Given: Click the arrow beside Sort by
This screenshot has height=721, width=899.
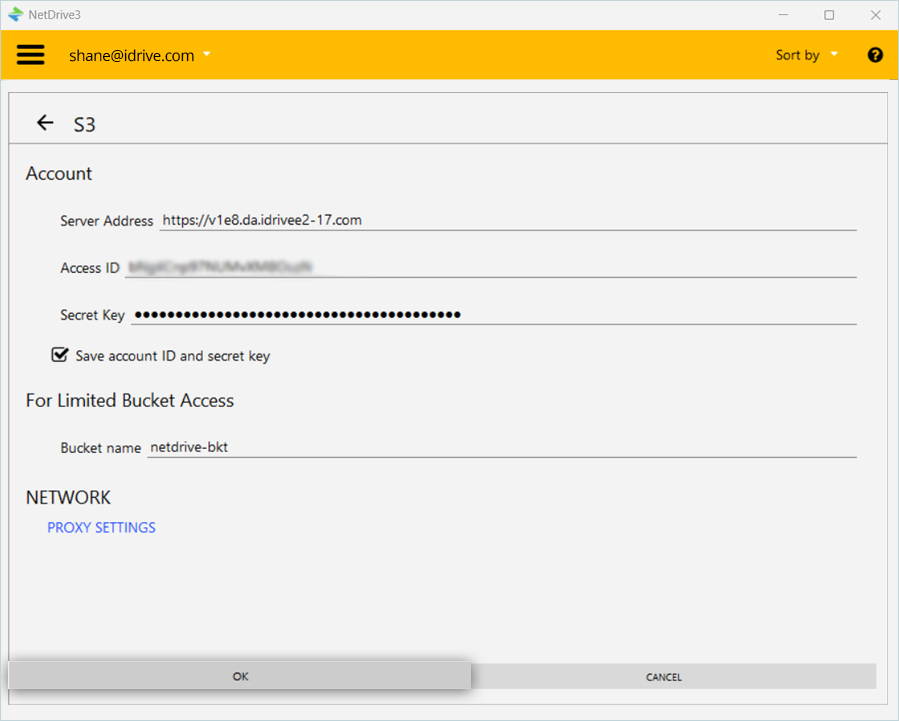Looking at the screenshot, I should [x=834, y=54].
